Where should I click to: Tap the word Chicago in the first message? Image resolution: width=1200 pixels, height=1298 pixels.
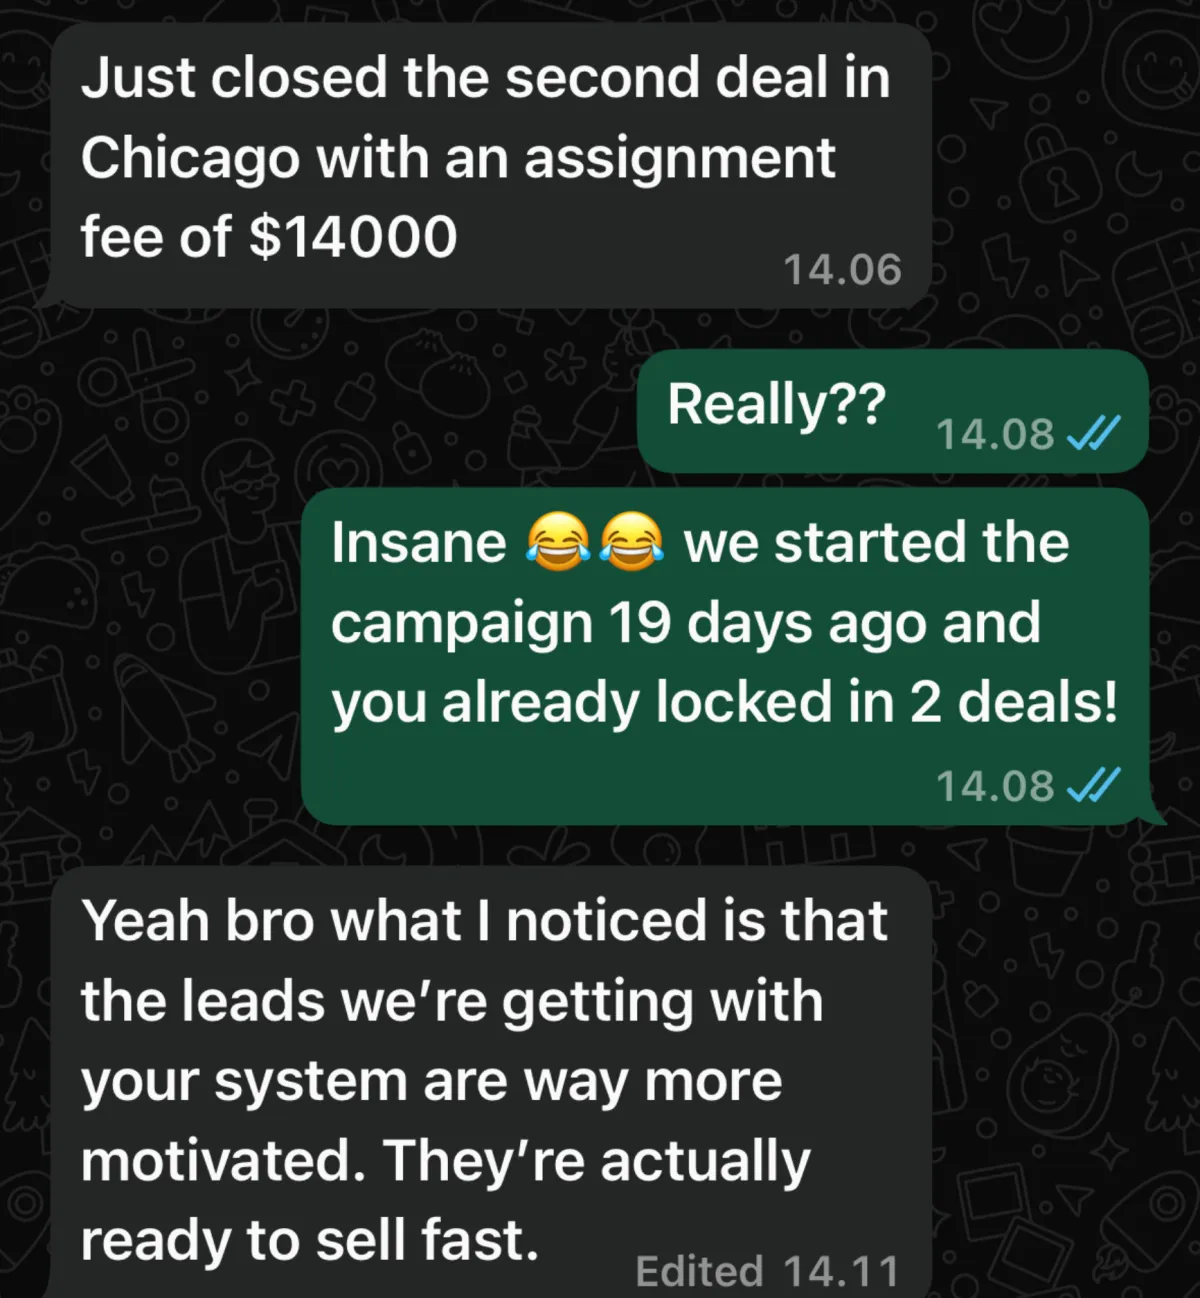click(x=190, y=160)
